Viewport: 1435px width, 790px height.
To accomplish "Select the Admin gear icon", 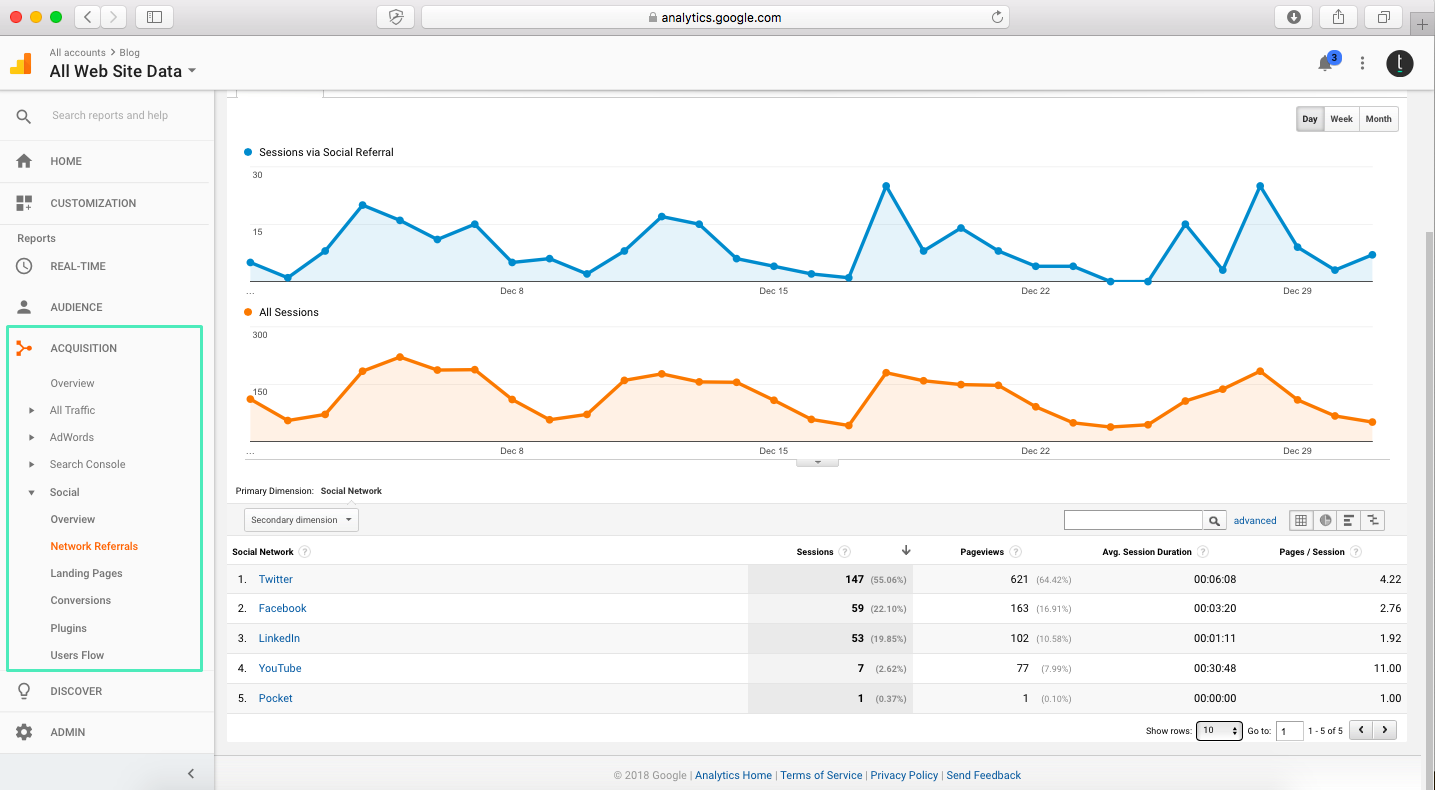I will tap(22, 732).
